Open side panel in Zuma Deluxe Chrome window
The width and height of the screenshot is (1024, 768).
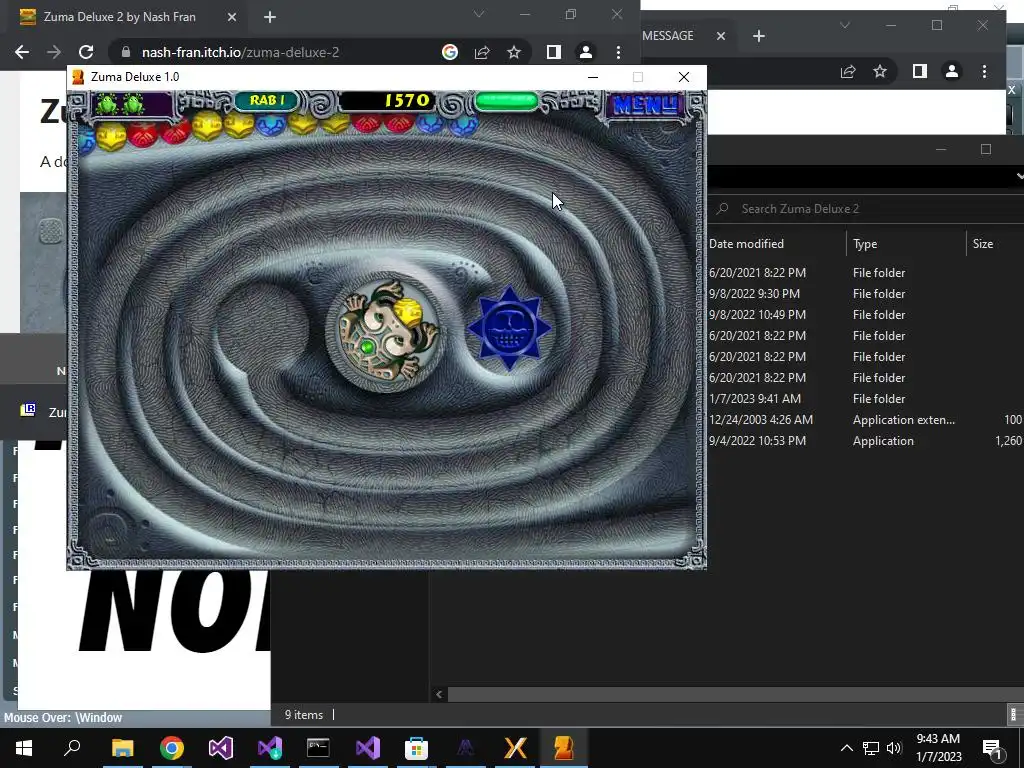click(553, 52)
